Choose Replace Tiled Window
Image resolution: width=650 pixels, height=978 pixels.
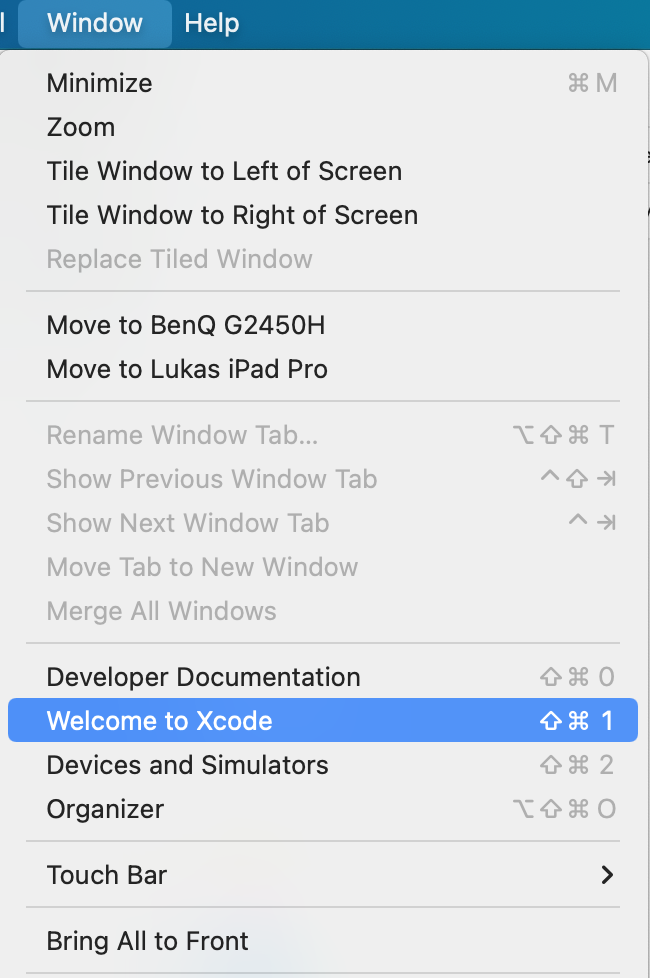click(180, 259)
